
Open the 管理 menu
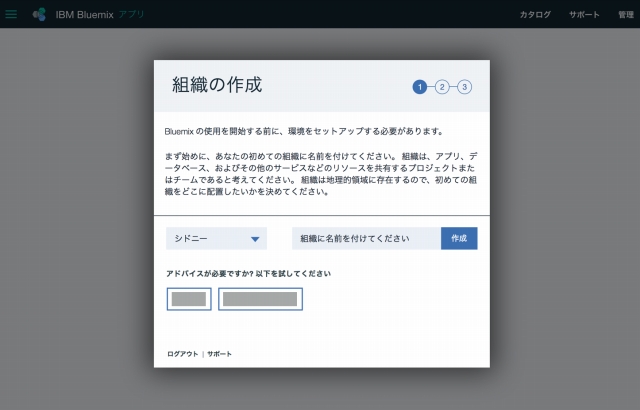[626, 15]
